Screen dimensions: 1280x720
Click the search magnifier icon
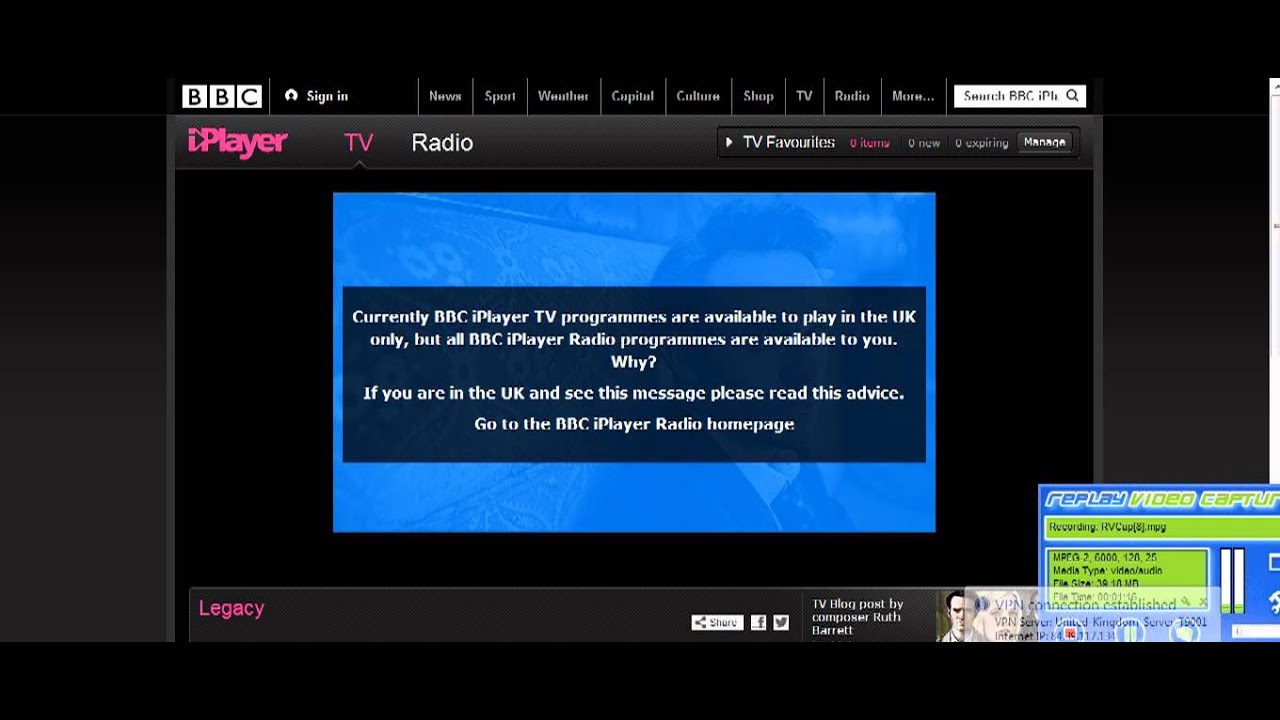[1073, 96]
